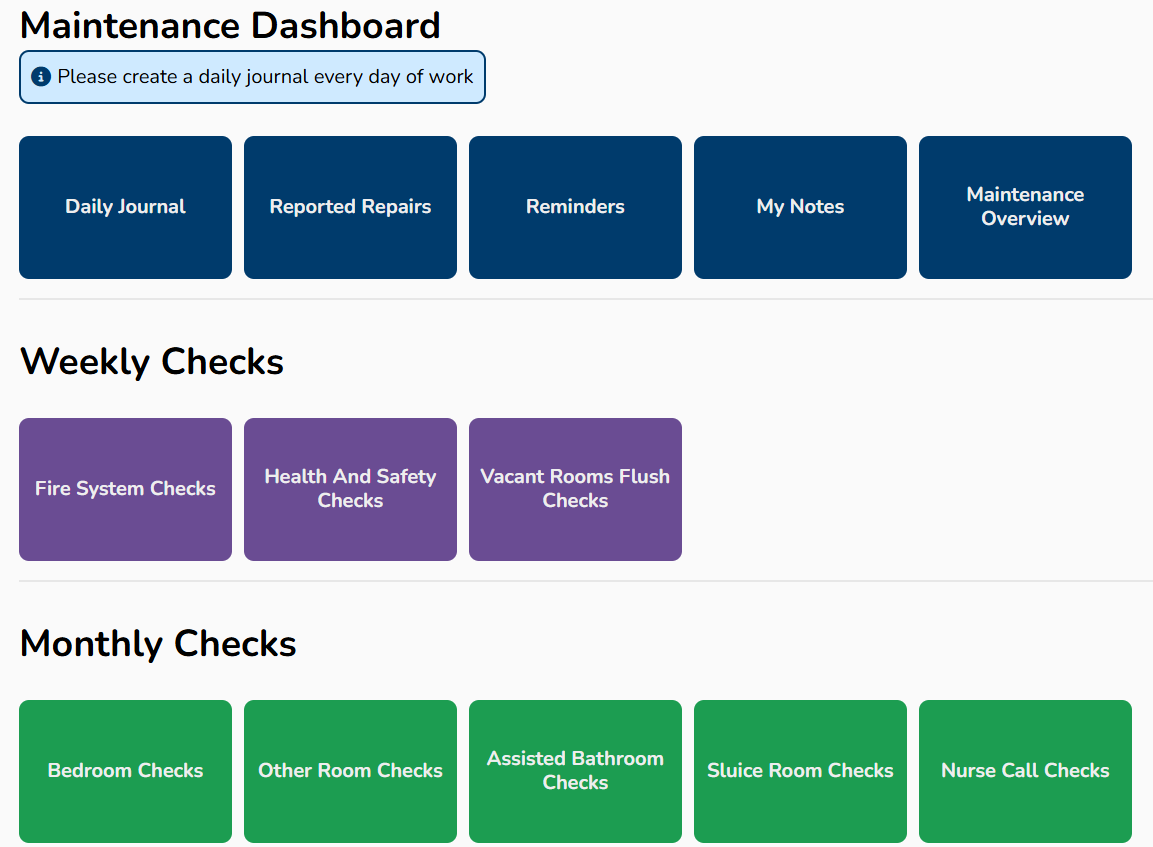
Task: Open Vacant Rooms Flush Checks
Action: click(x=575, y=489)
